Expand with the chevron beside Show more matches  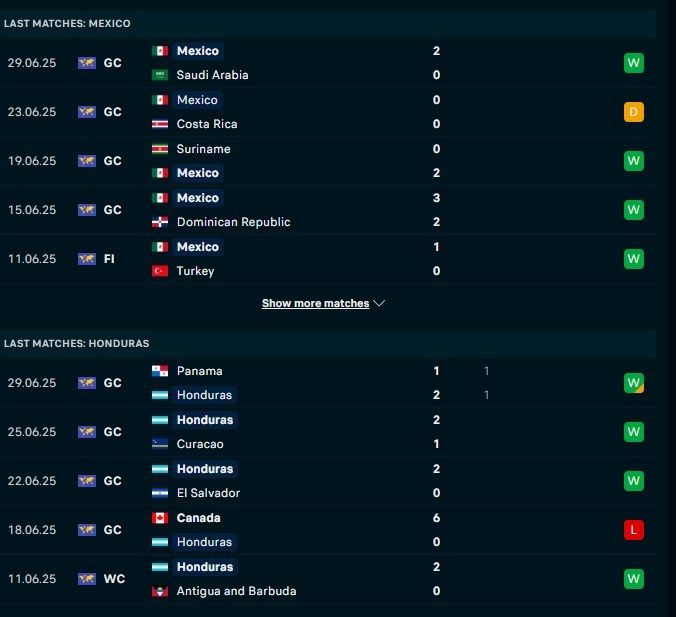pyautogui.click(x=379, y=304)
